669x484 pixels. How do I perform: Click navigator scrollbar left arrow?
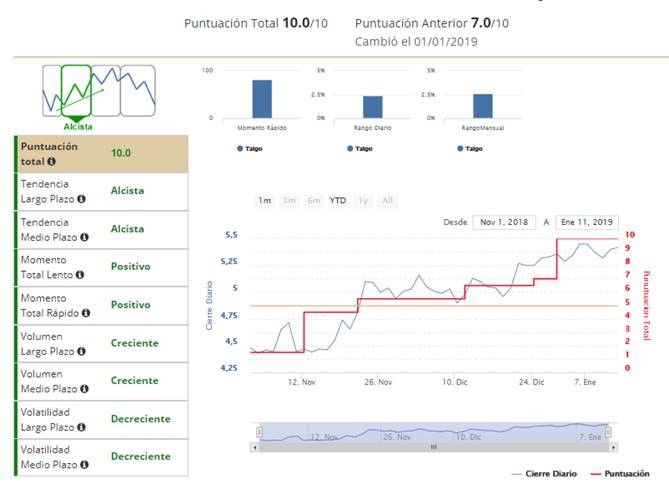(255, 447)
